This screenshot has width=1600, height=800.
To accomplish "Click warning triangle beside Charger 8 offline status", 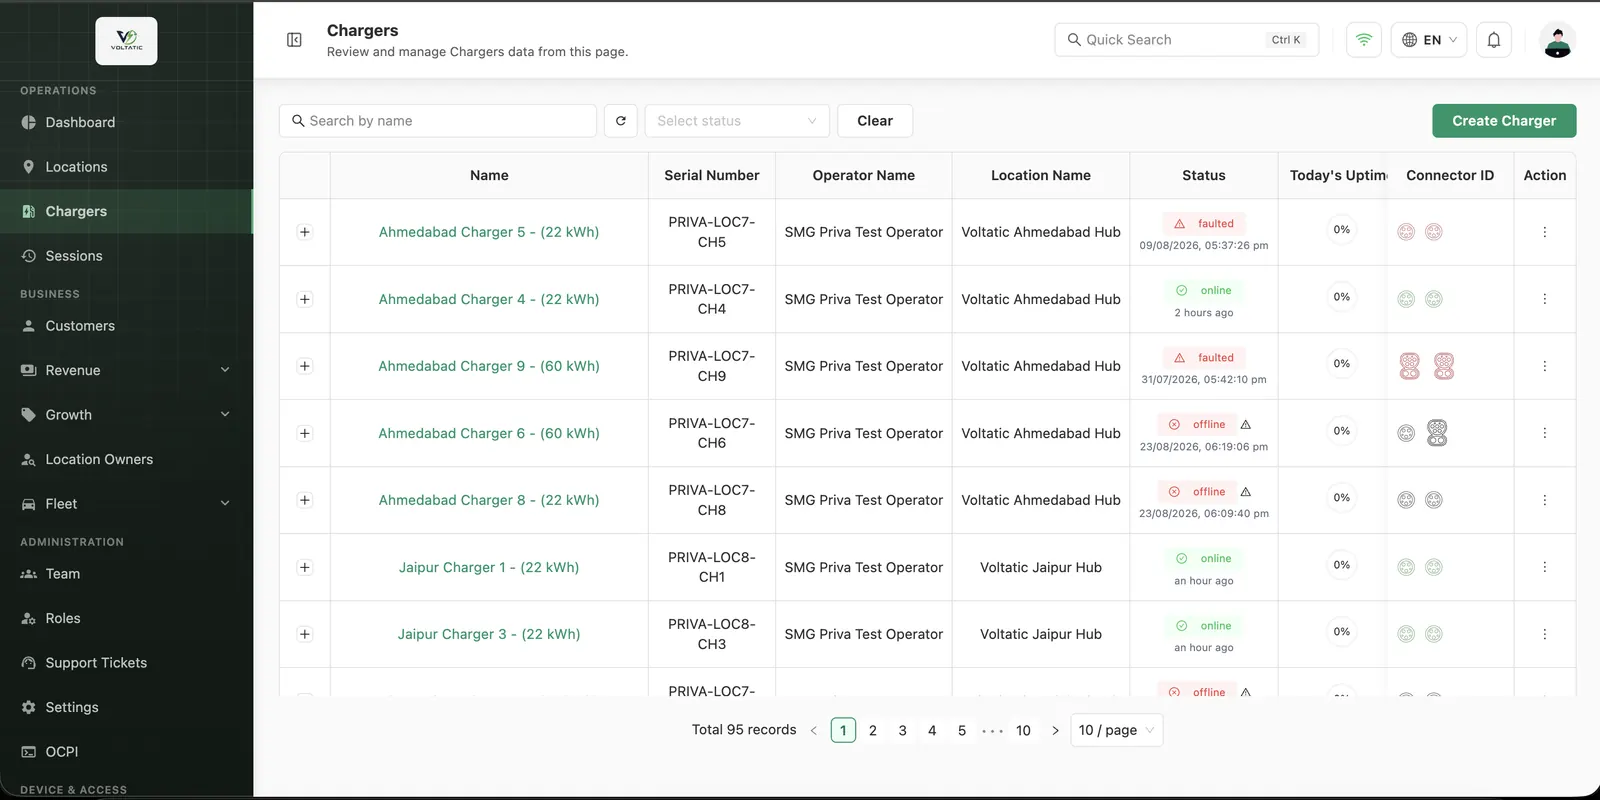I will click(x=1246, y=492).
